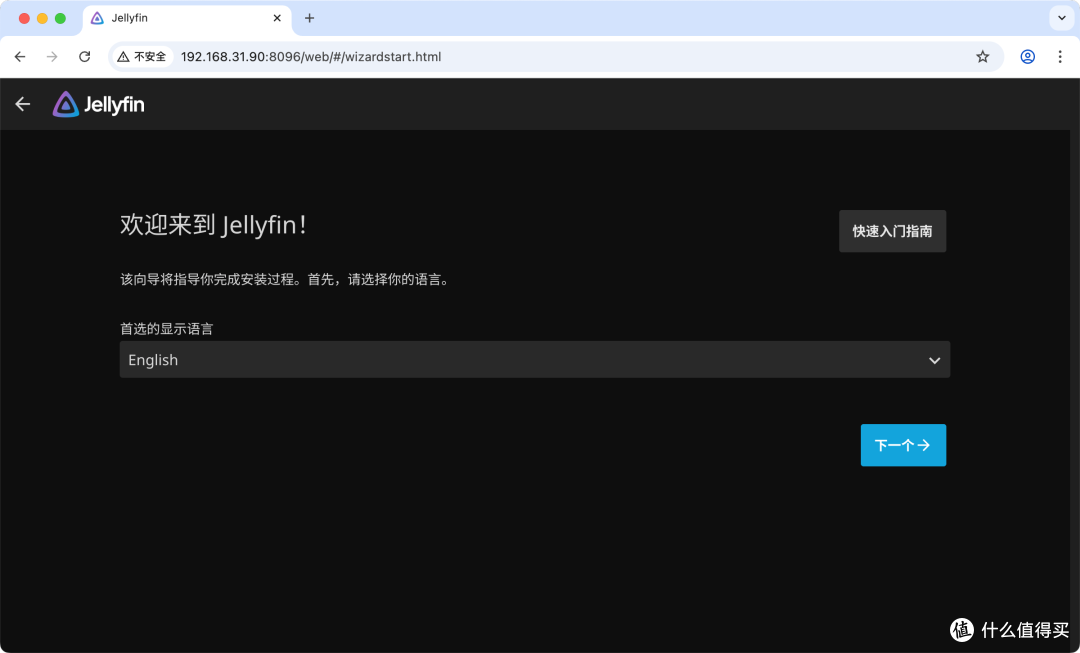Screen dimensions: 1080x653
Task: Click 下一个 next button
Action: coord(903,446)
